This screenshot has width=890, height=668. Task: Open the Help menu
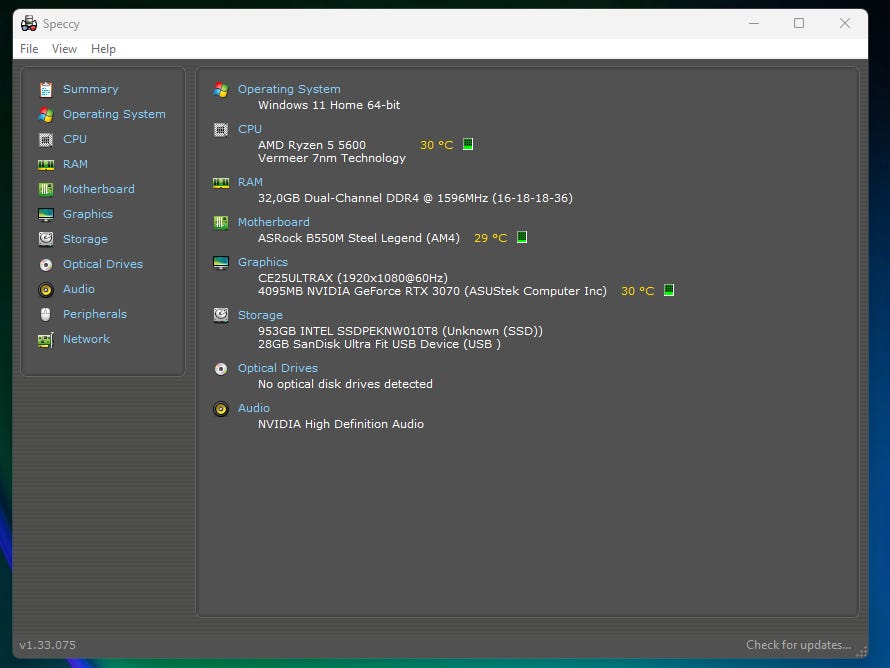[103, 48]
